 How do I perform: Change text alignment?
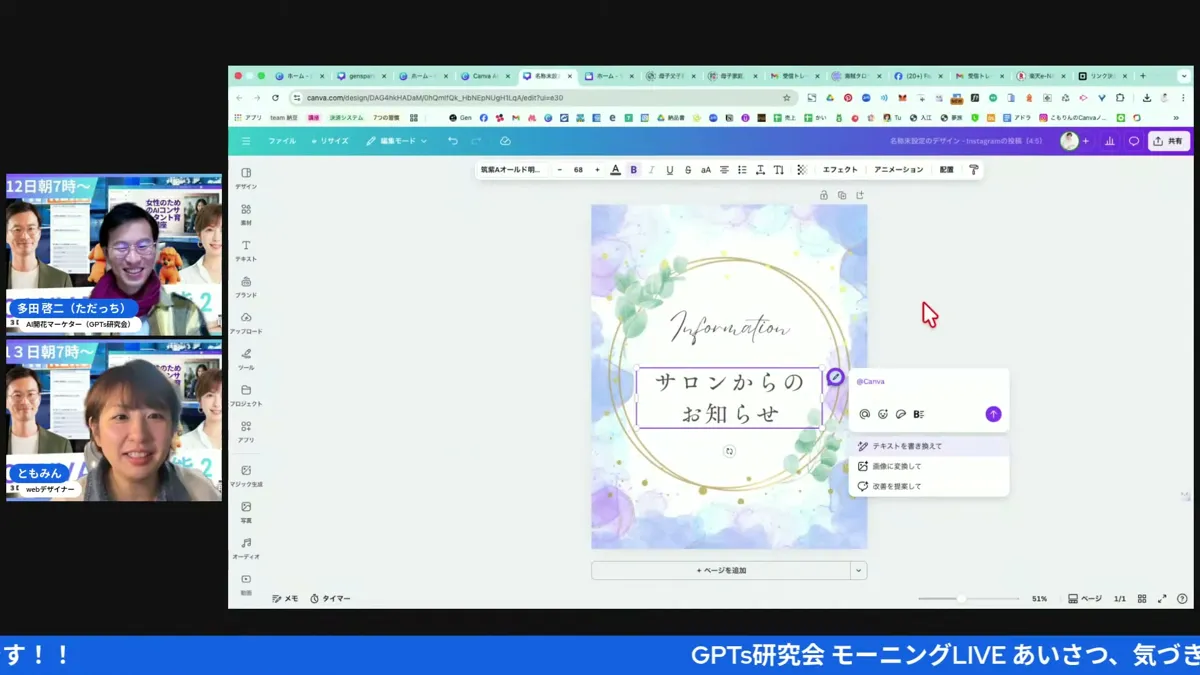(724, 170)
